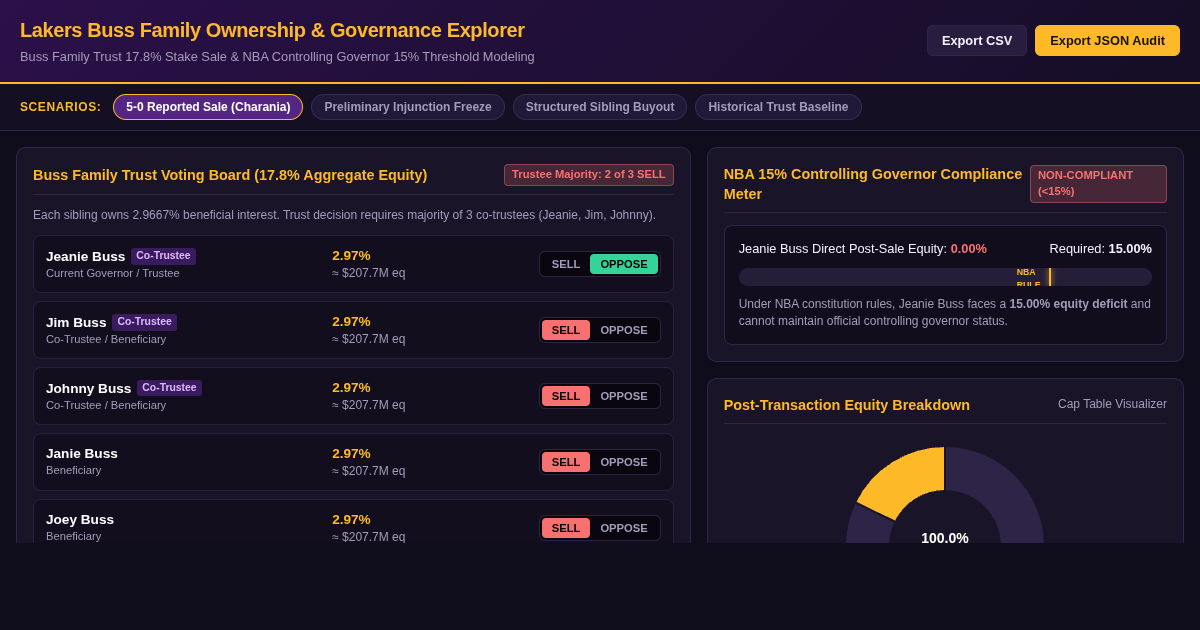The height and width of the screenshot is (630, 1200).
Task: Click the Export CSV button
Action: click(x=976, y=40)
